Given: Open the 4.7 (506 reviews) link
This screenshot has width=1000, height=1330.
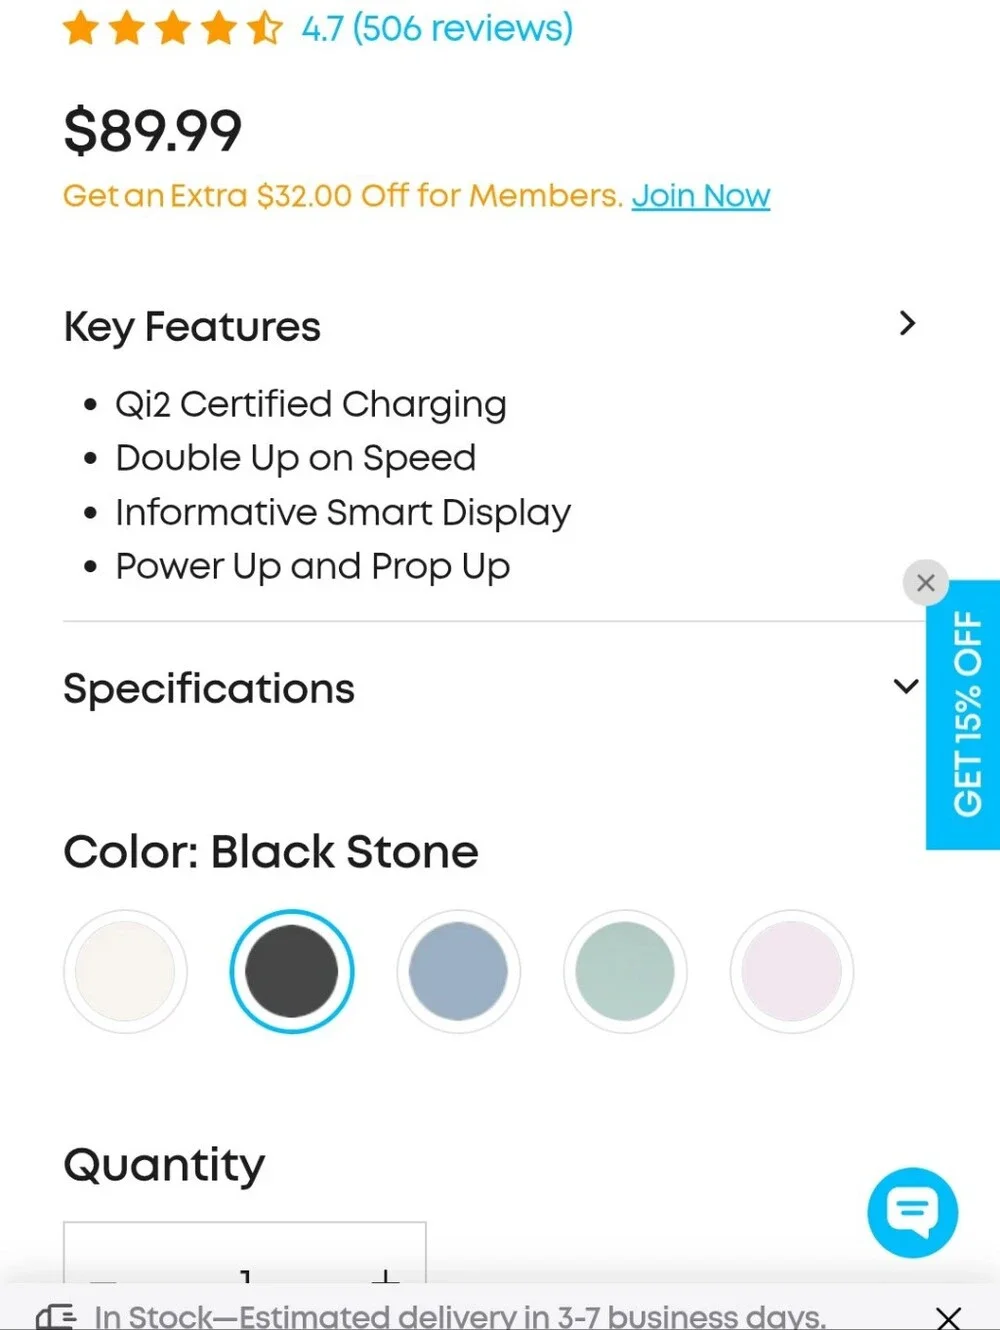Looking at the screenshot, I should coord(438,28).
